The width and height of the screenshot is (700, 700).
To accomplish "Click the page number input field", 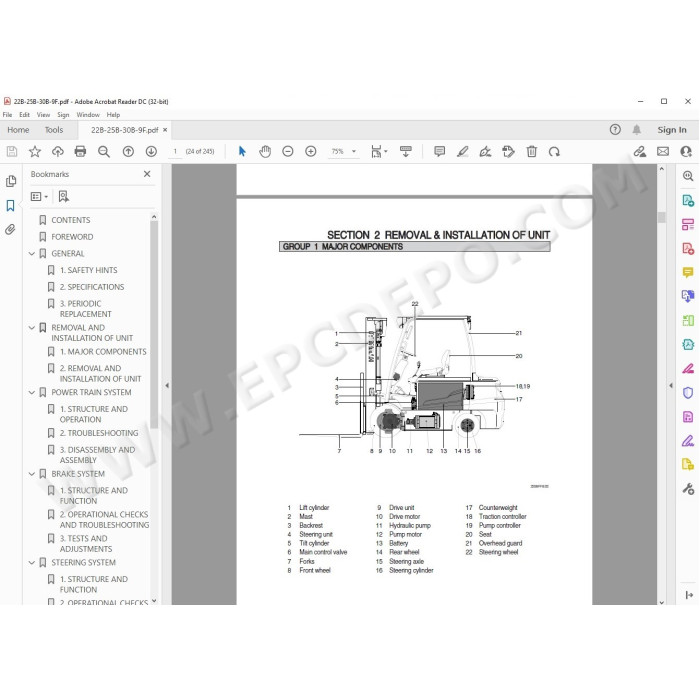I will [175, 152].
